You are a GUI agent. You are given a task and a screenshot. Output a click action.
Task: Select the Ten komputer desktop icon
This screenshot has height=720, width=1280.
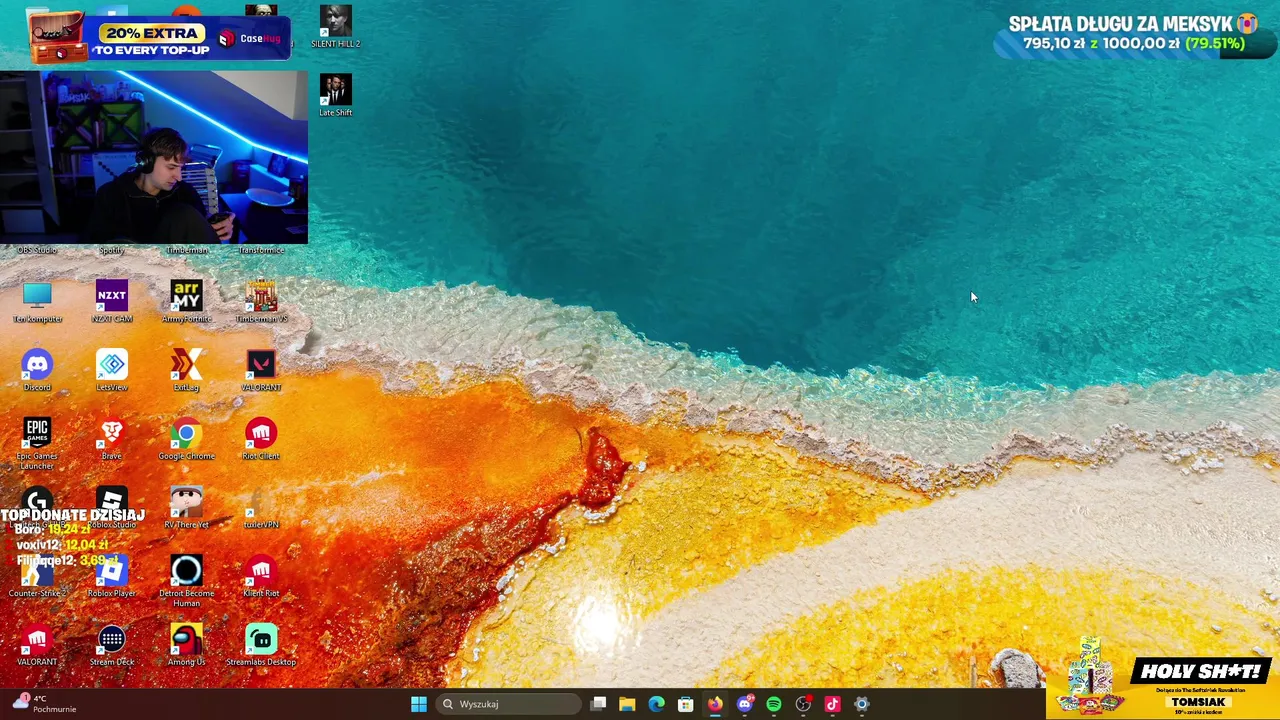(37, 302)
